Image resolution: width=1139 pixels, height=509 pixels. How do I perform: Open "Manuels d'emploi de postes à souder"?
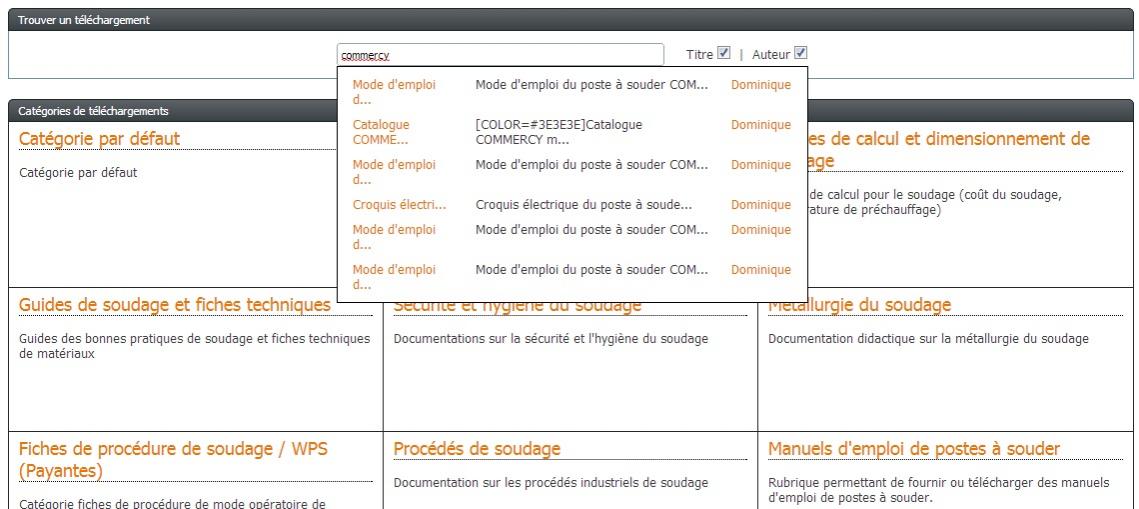[x=914, y=449]
